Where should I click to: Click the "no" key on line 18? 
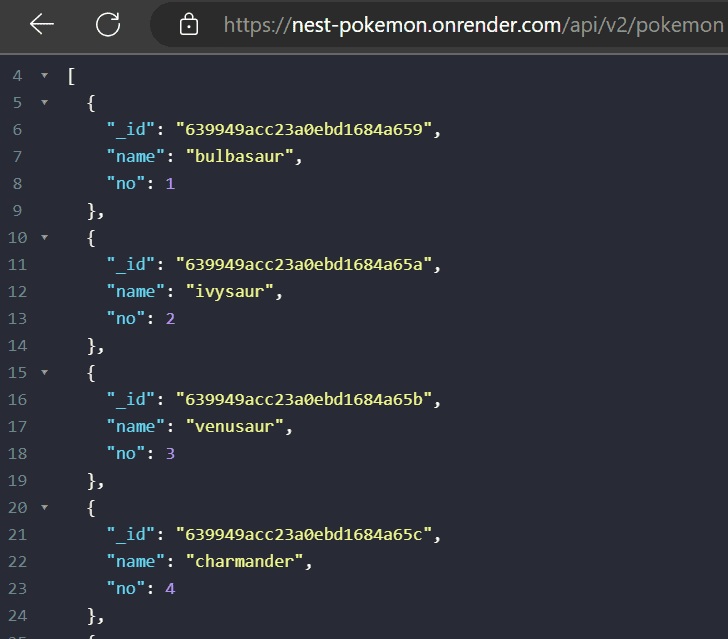(126, 454)
